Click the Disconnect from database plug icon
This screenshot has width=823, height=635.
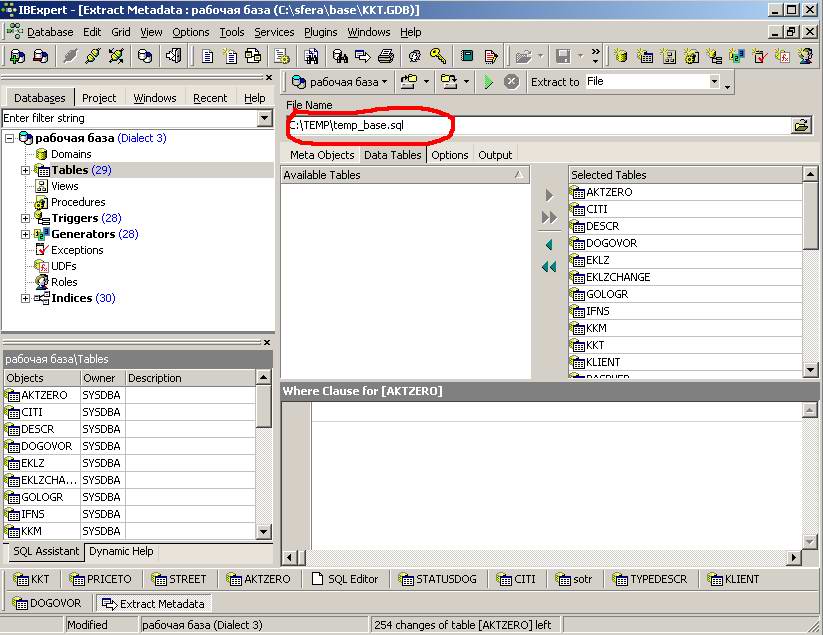coord(93,56)
